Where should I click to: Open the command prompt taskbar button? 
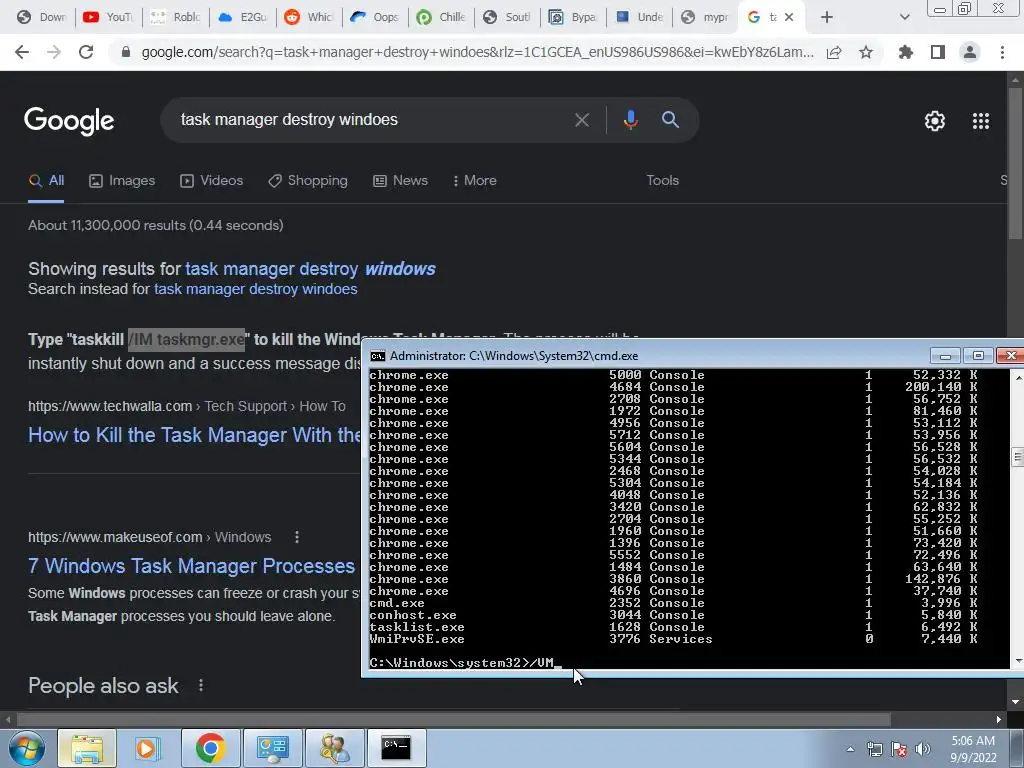pyautogui.click(x=396, y=748)
